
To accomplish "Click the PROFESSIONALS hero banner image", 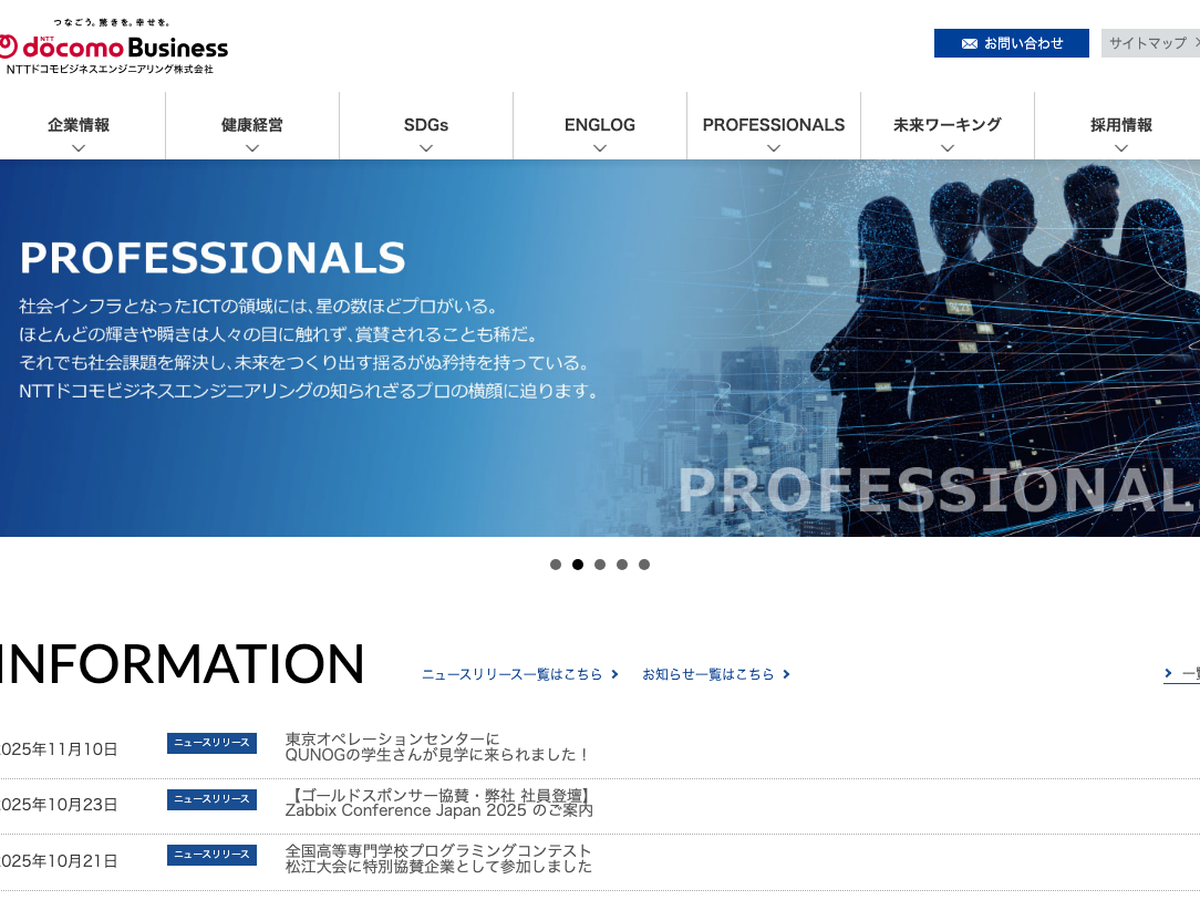I will [x=600, y=348].
